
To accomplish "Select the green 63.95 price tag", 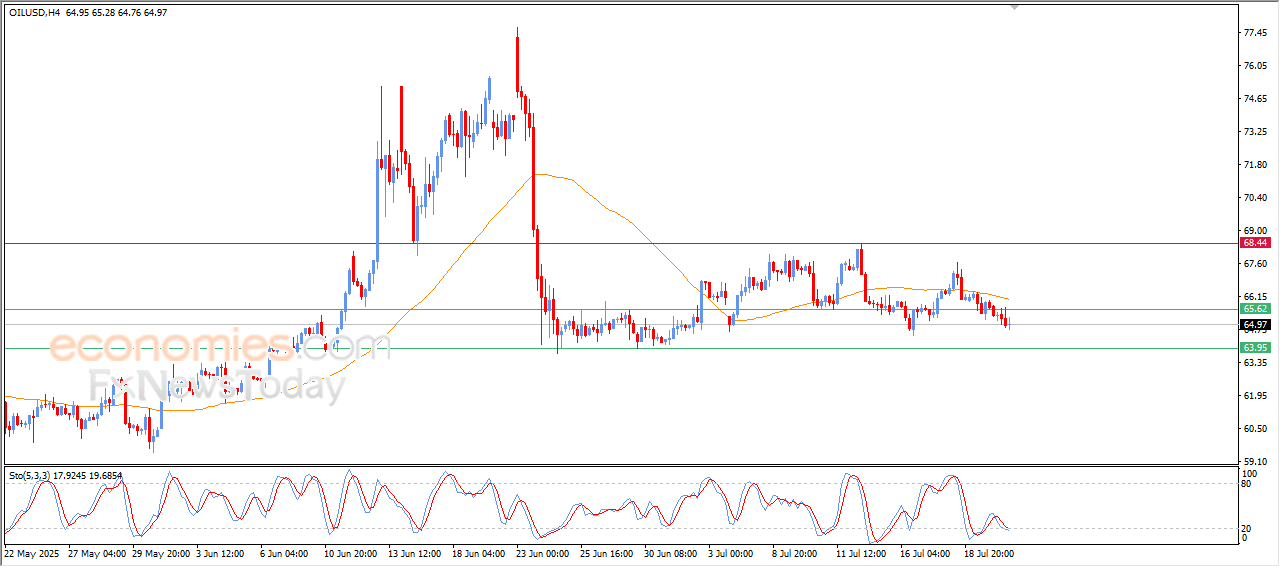I will tap(1255, 348).
